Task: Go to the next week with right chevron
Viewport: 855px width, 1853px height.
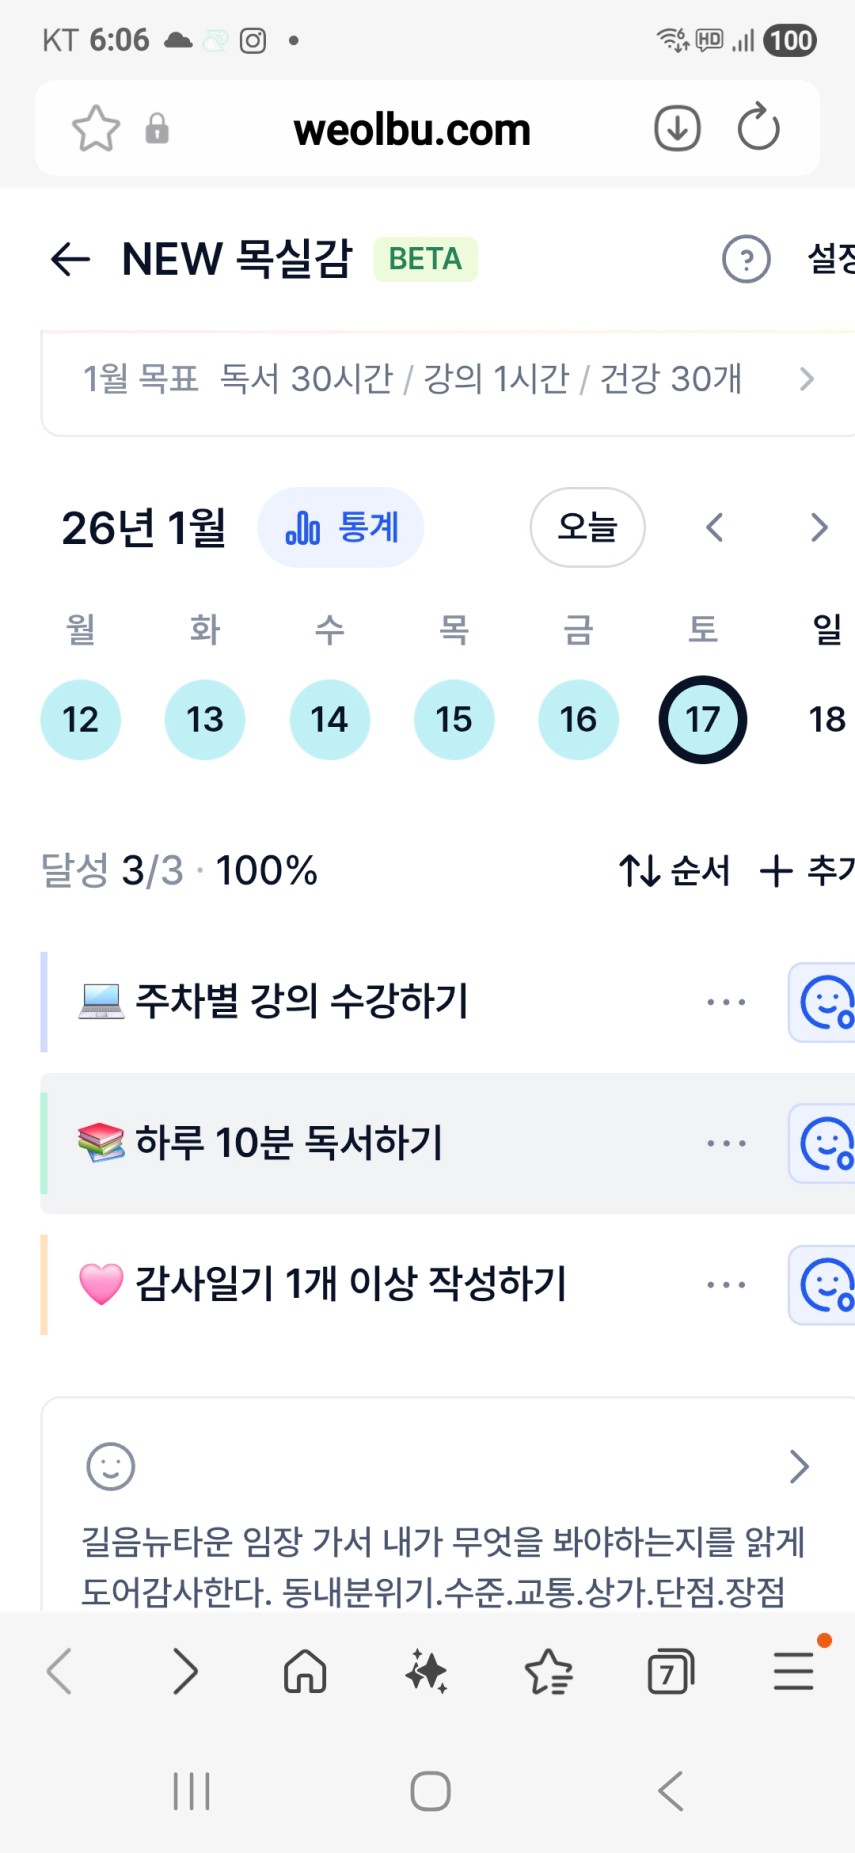Action: tap(819, 527)
